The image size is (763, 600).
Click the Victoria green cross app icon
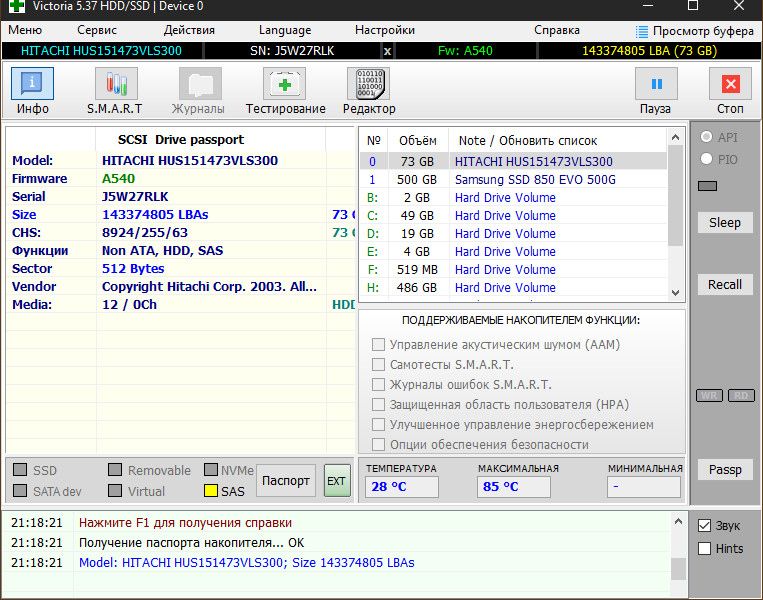(17, 6)
